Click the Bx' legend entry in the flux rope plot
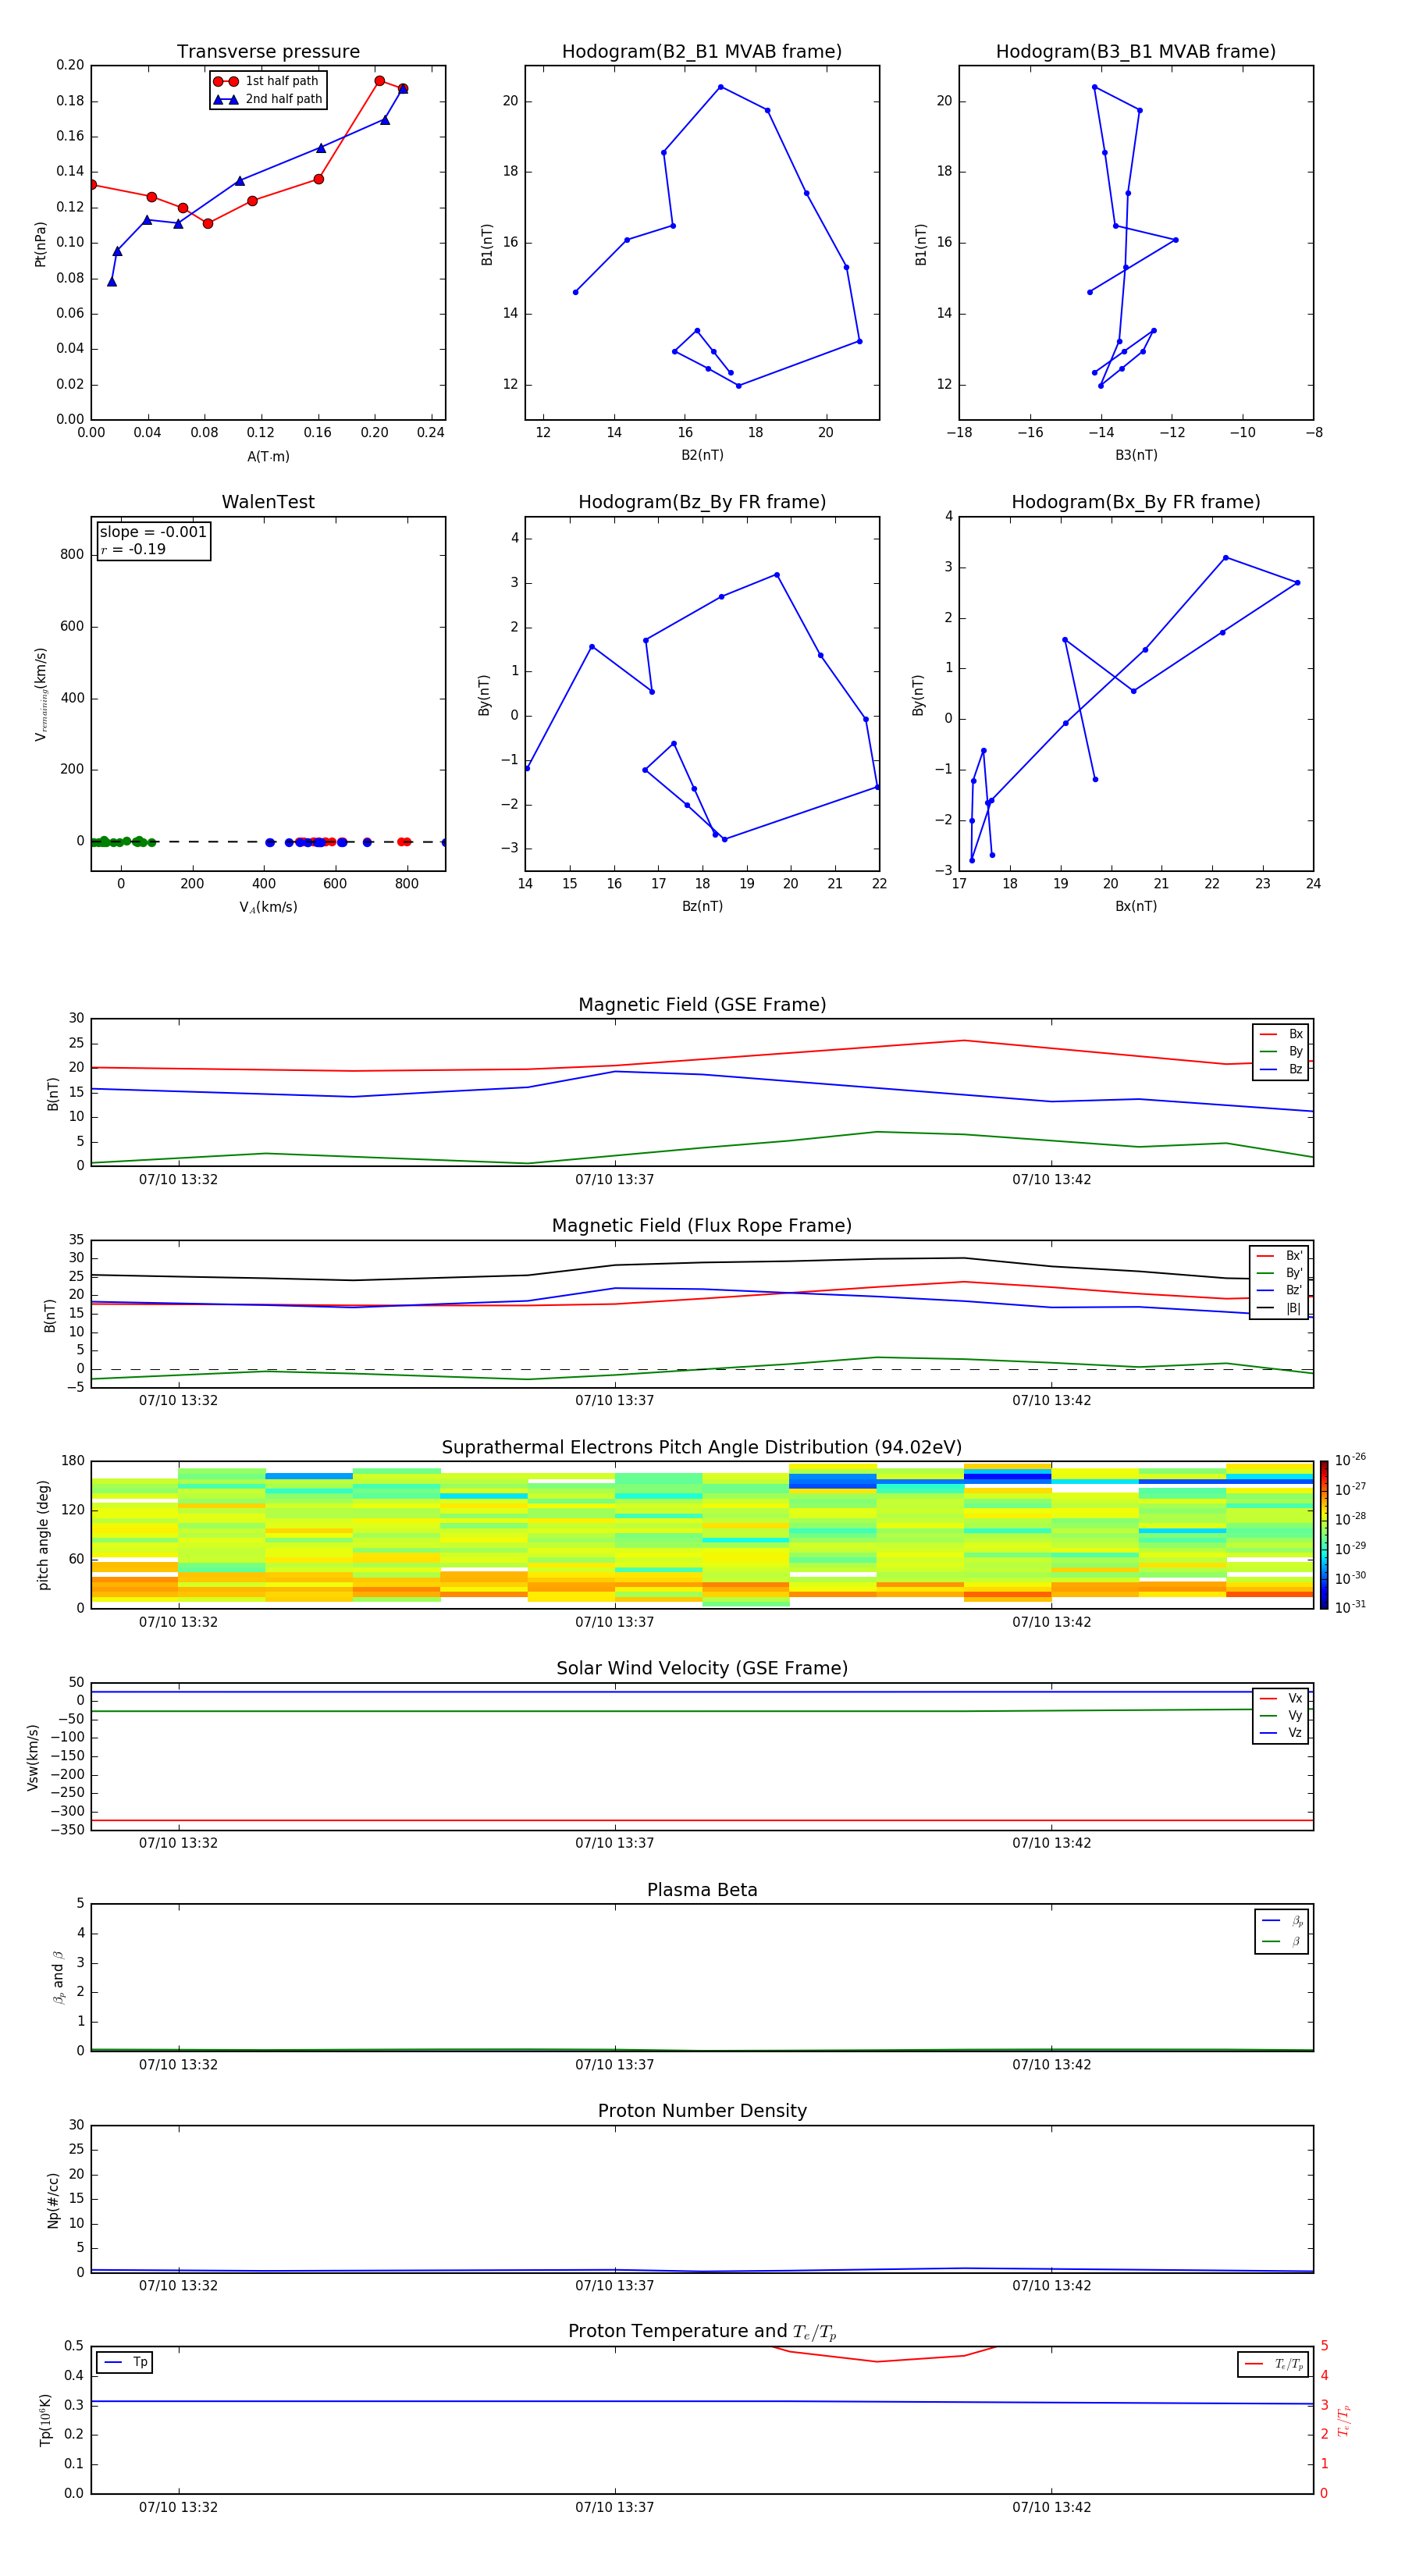This screenshot has height=2576, width=1405. coord(1279,1256)
